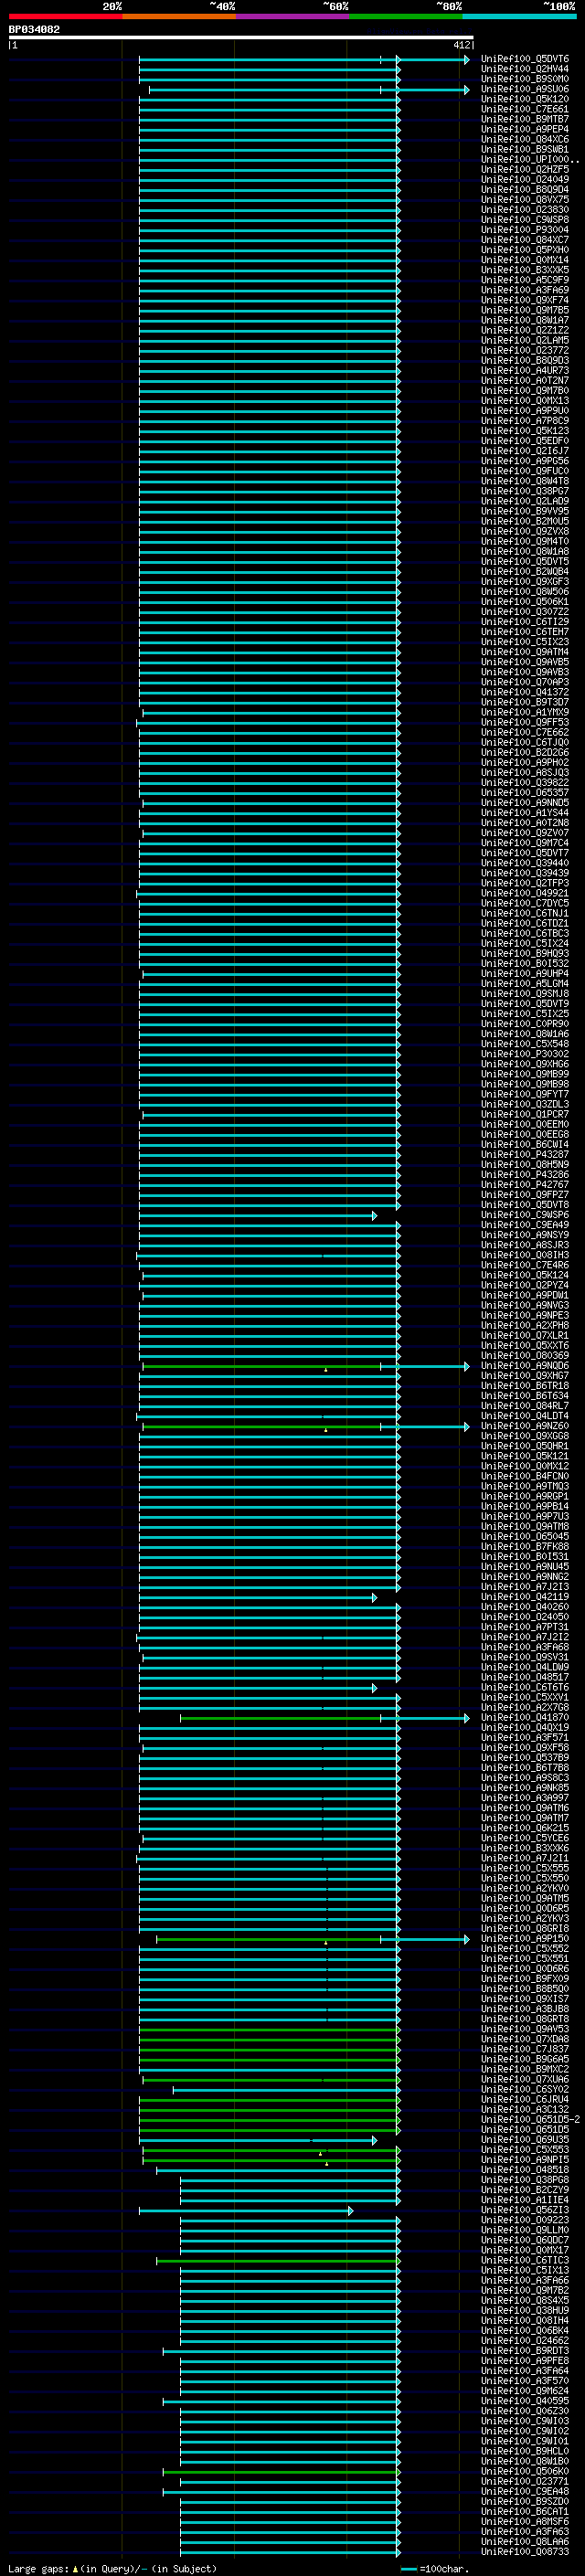The width and height of the screenshot is (585, 2576).
Task: Select the UniRef100_A5C9F9 label
Action: coord(525,280)
